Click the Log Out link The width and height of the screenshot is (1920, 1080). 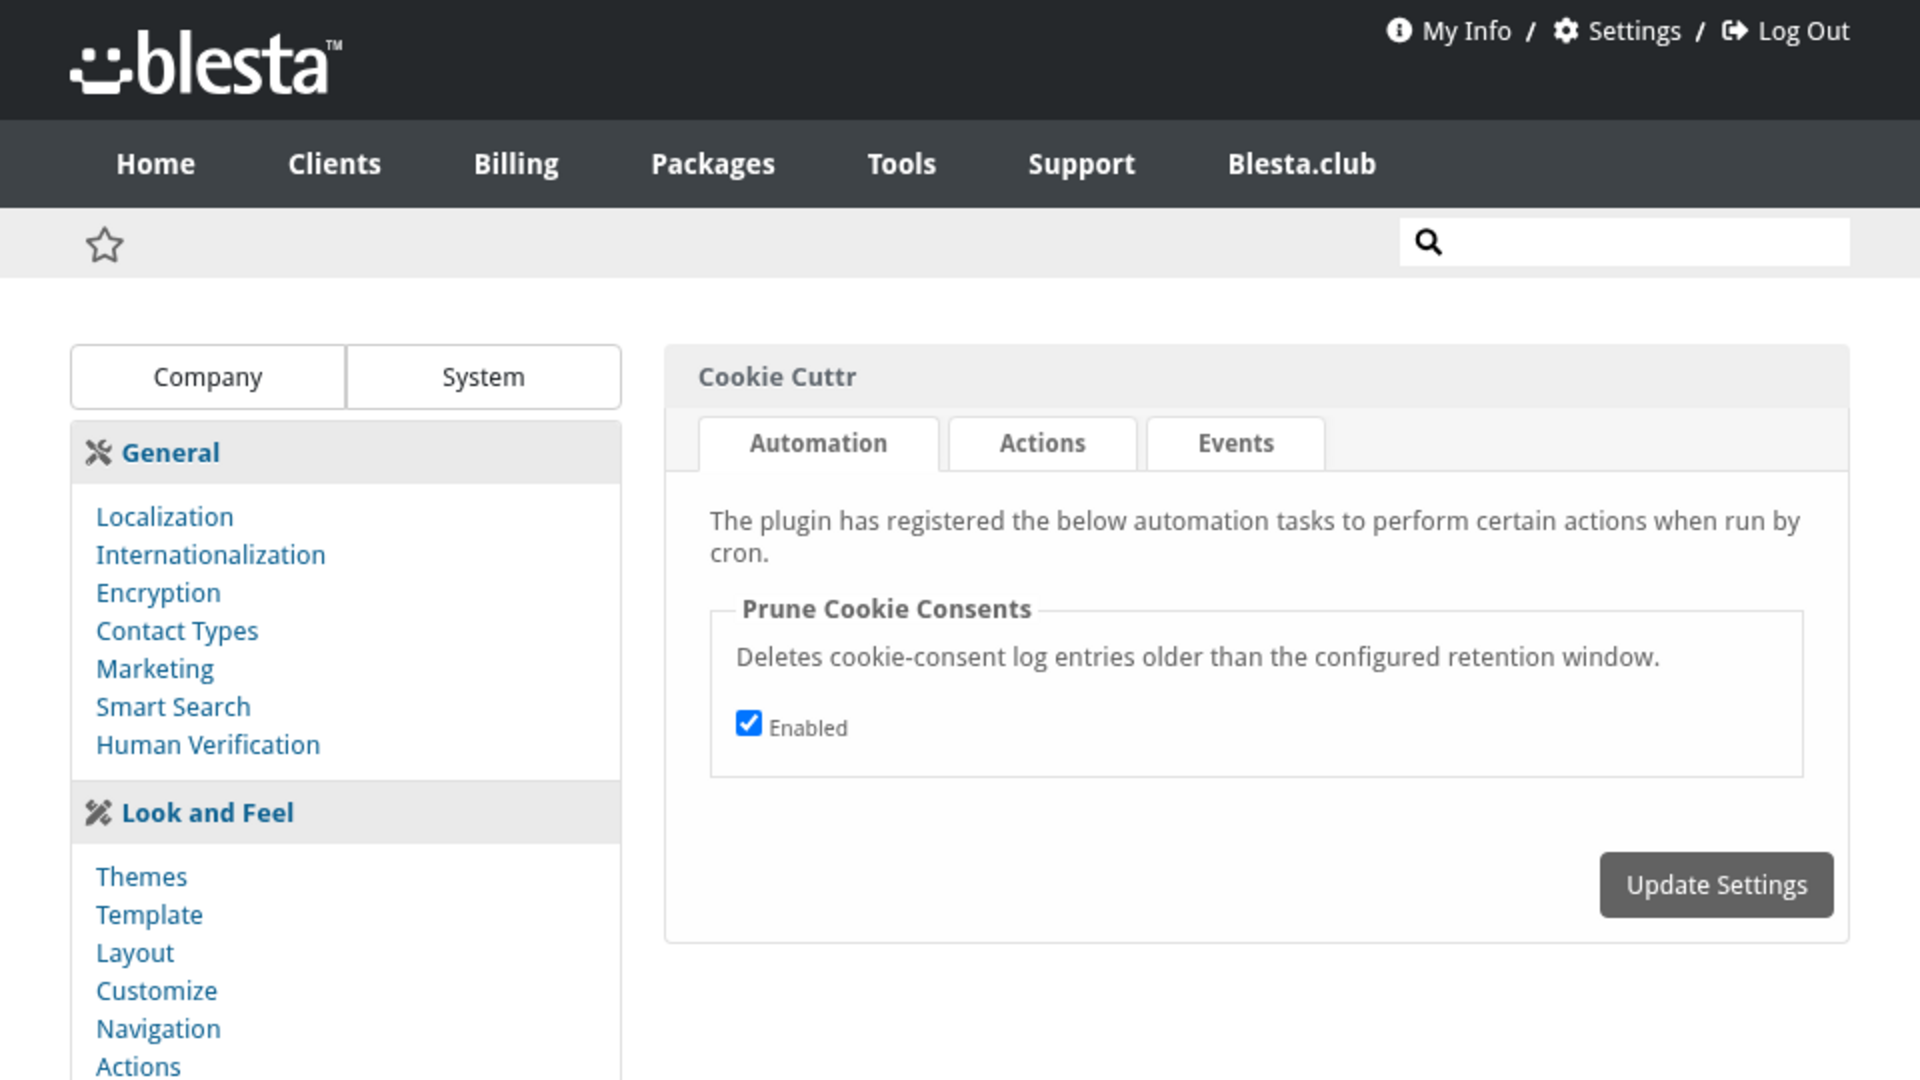pos(1804,31)
